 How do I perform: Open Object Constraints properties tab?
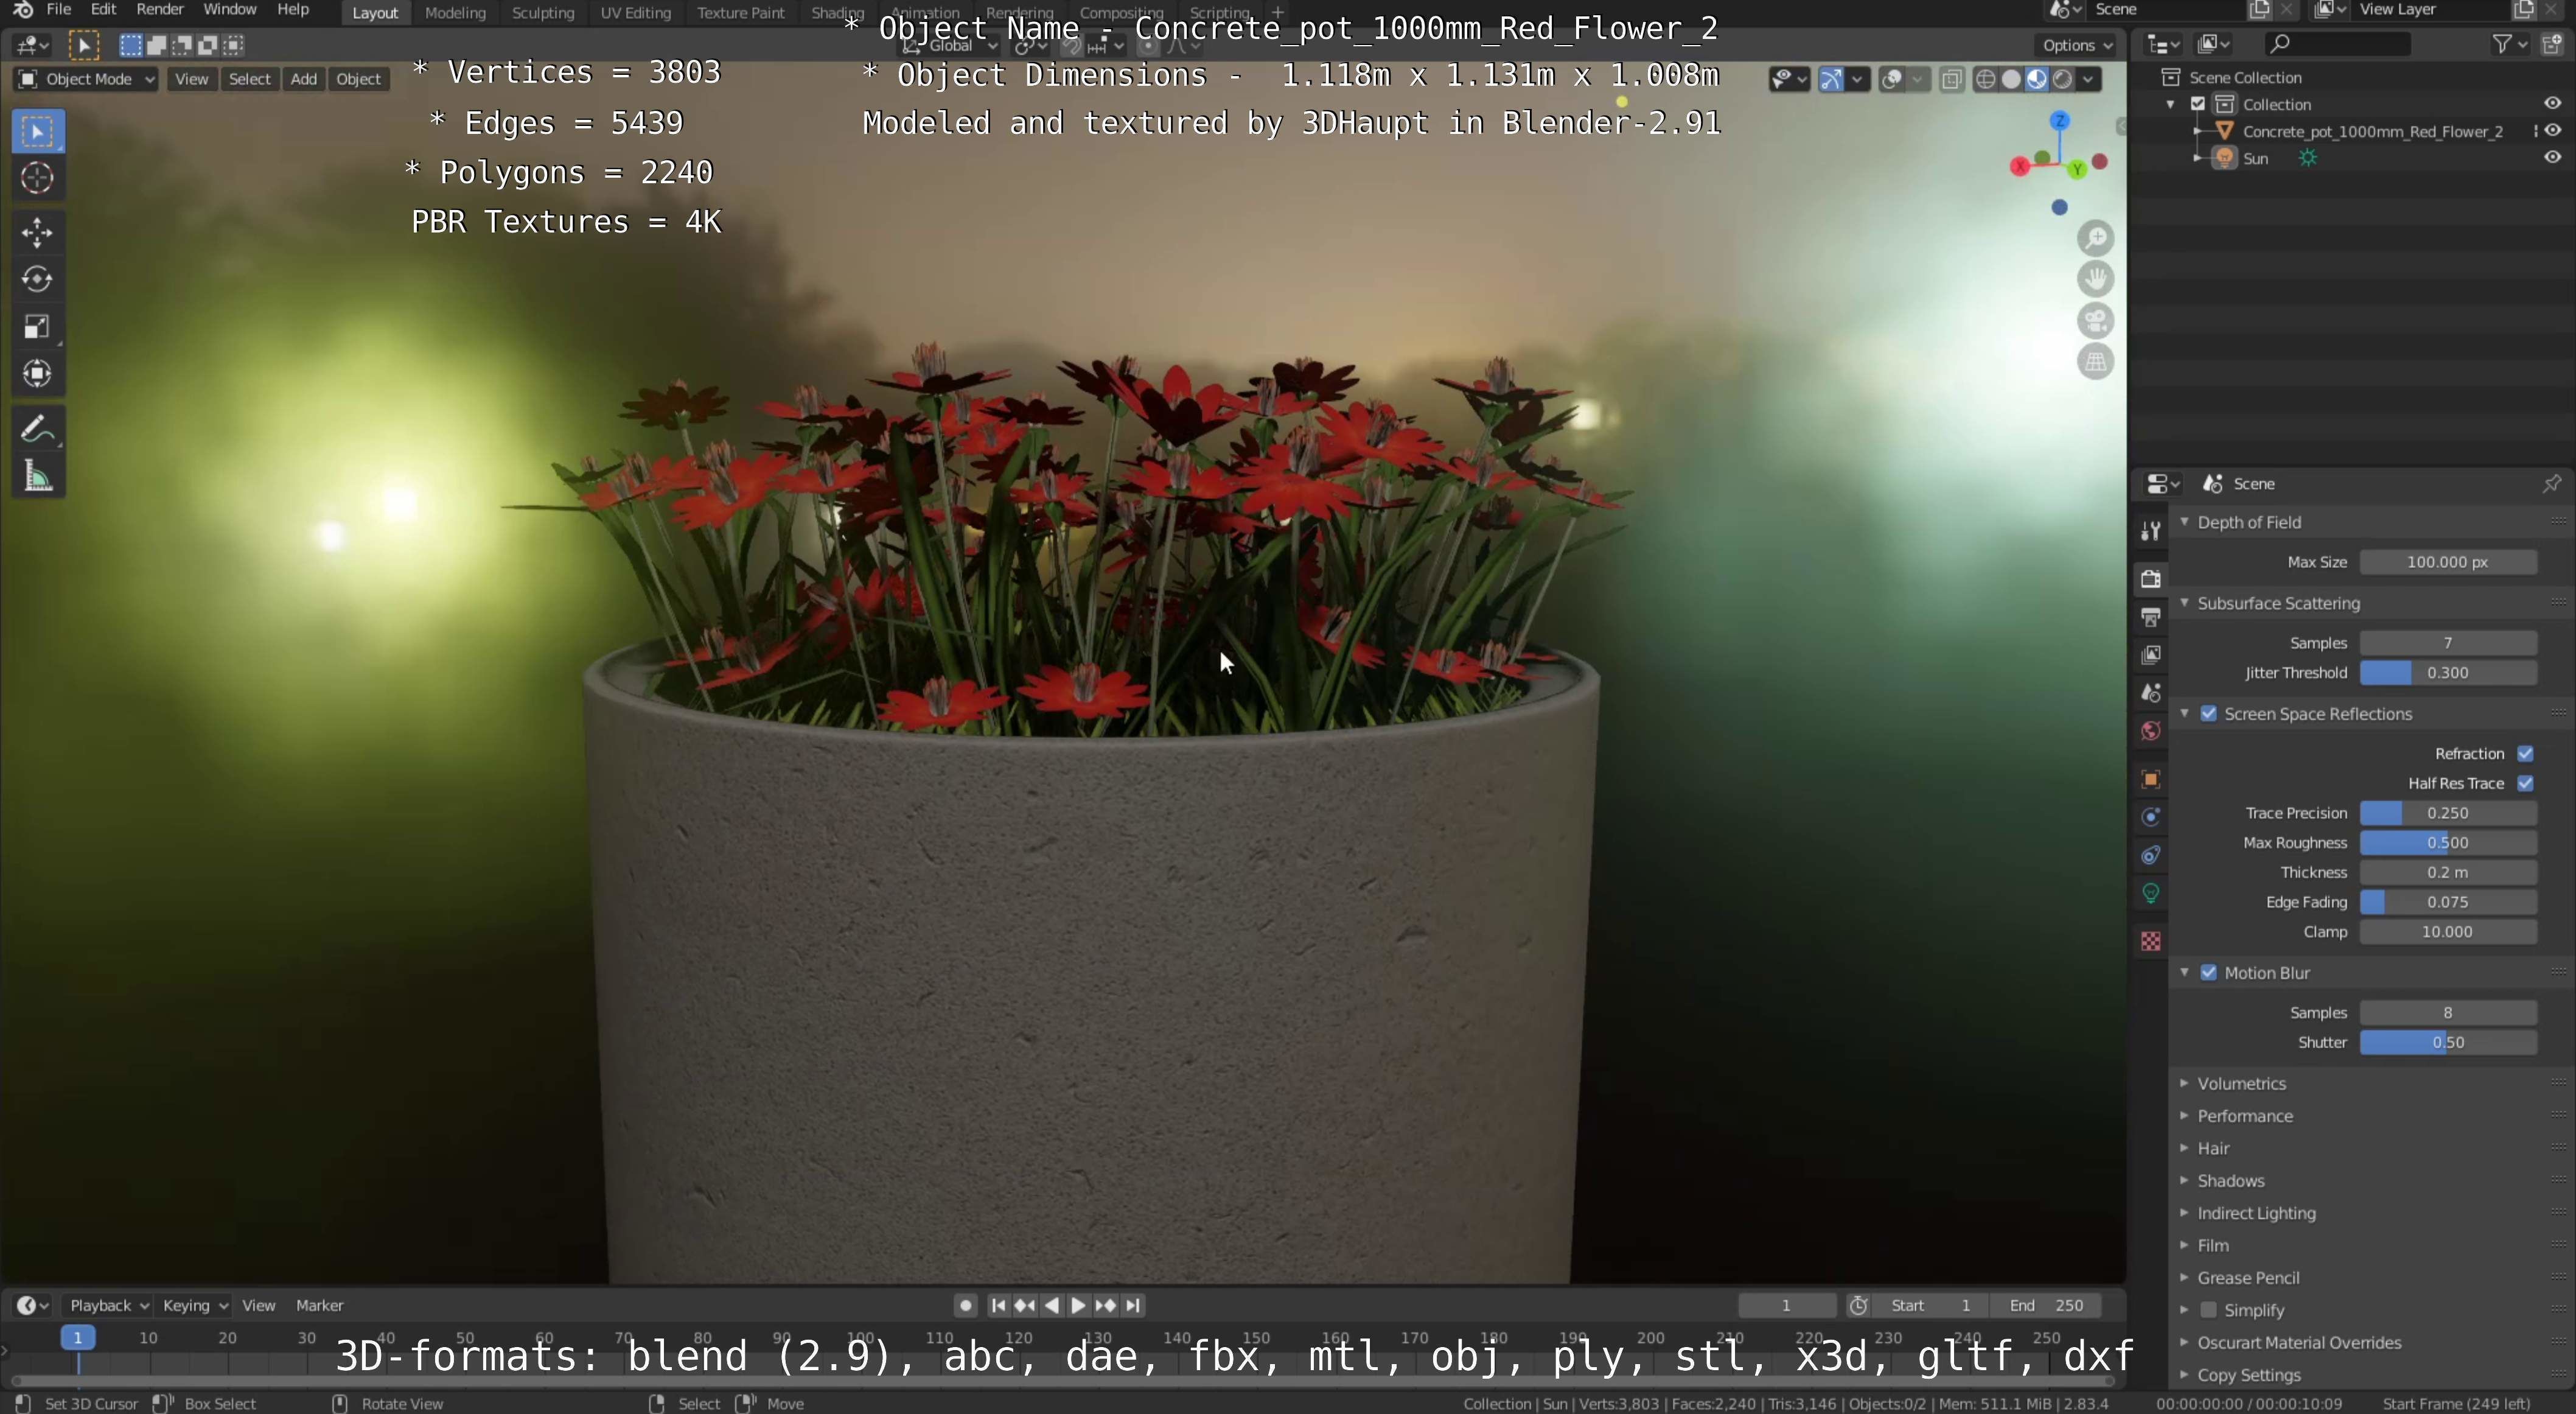point(2151,855)
